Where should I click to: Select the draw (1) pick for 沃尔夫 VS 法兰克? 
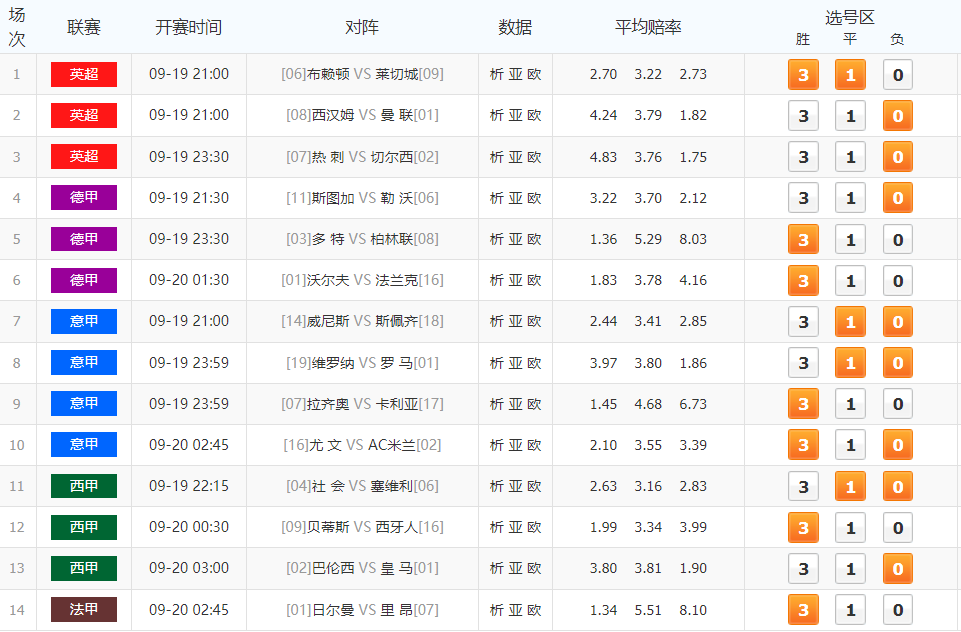pos(850,281)
